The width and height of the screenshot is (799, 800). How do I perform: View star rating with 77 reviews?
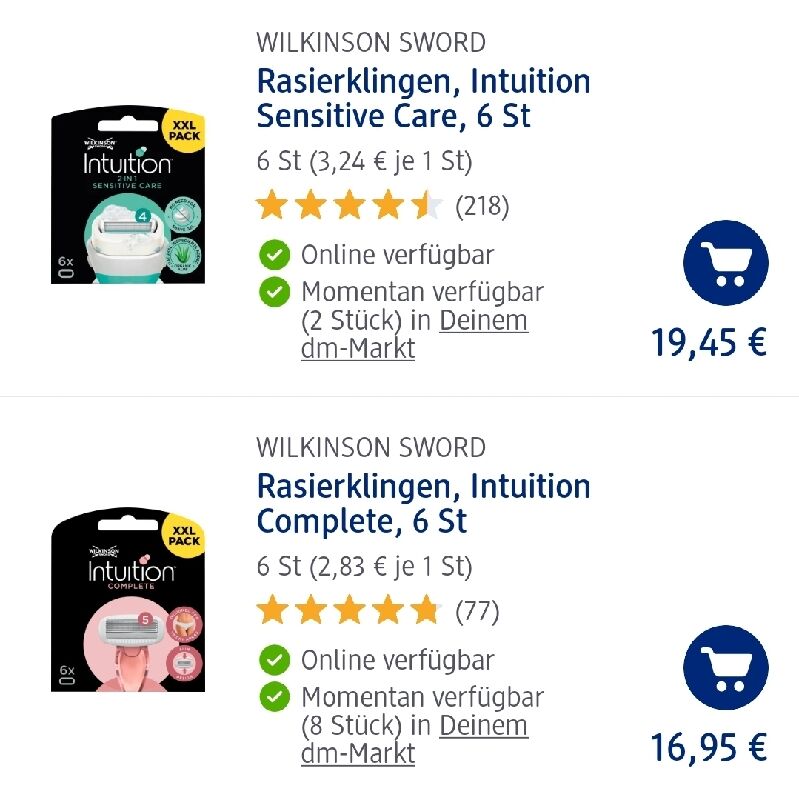click(378, 611)
